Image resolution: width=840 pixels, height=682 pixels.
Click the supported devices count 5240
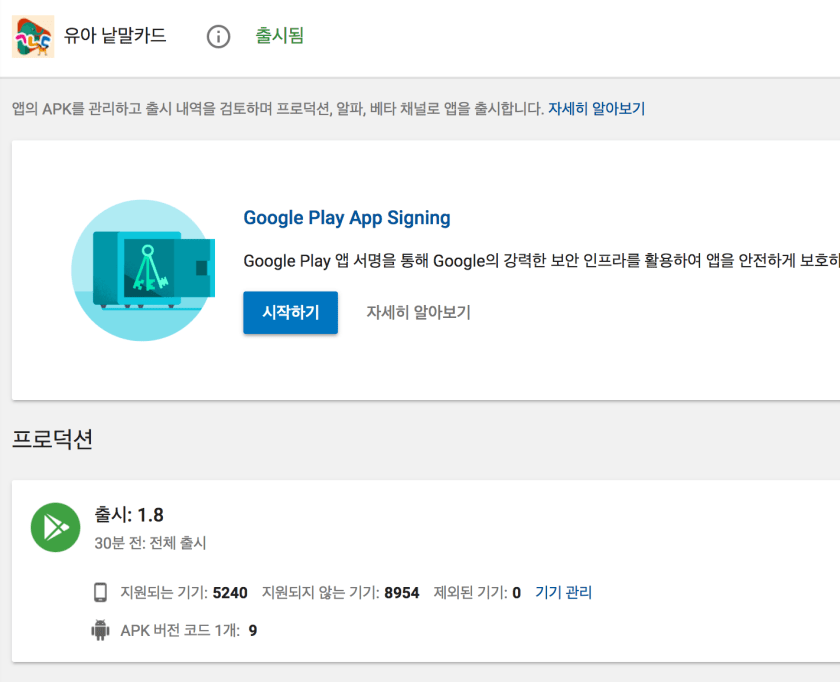tap(230, 593)
